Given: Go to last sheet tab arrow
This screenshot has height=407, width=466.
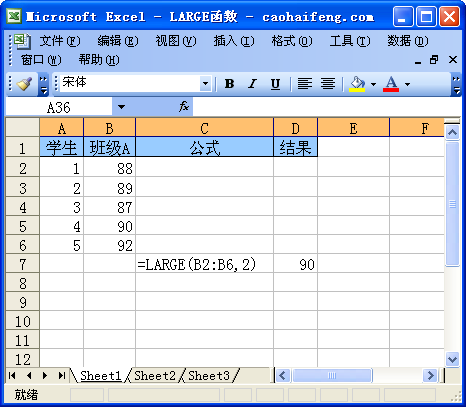Looking at the screenshot, I should coord(61,376).
